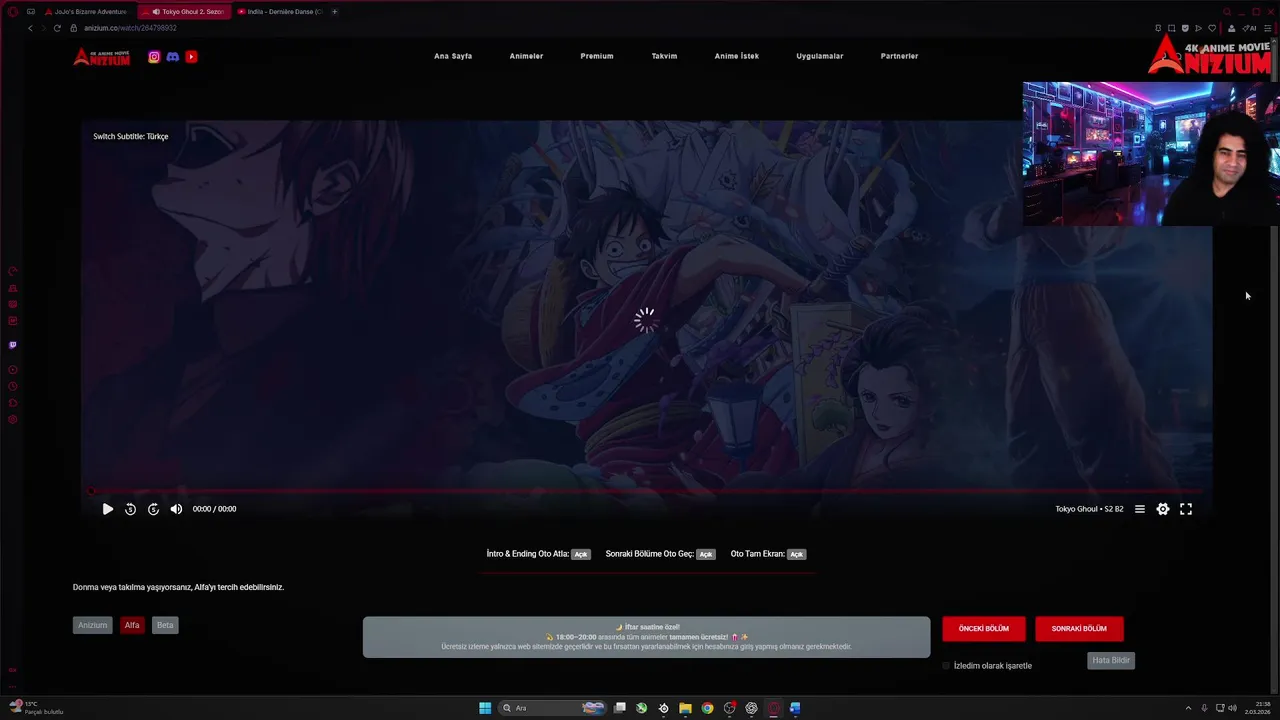Click the Windows taskbar search box
Viewport: 1280px width, 720px height.
(x=553, y=708)
